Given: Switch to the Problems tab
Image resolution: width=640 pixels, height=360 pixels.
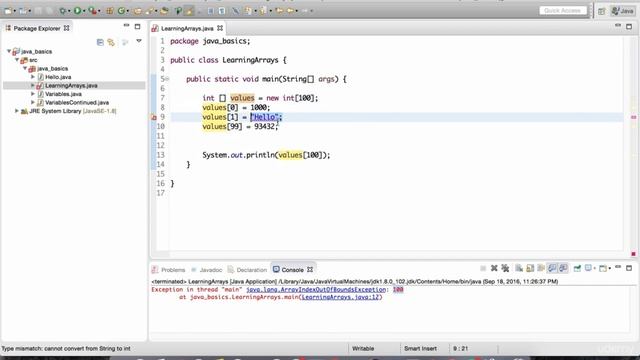Looking at the screenshot, I should (168, 270).
